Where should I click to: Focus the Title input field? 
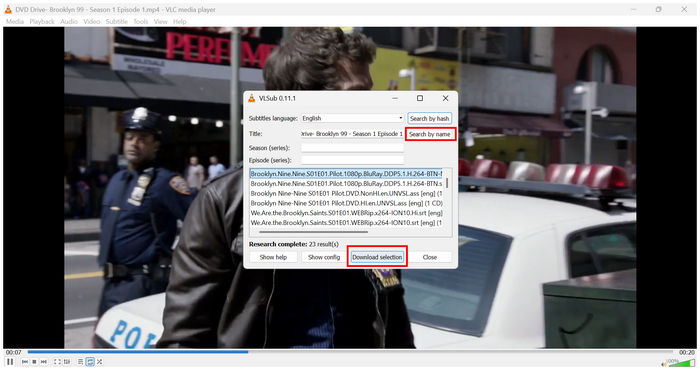[352, 134]
